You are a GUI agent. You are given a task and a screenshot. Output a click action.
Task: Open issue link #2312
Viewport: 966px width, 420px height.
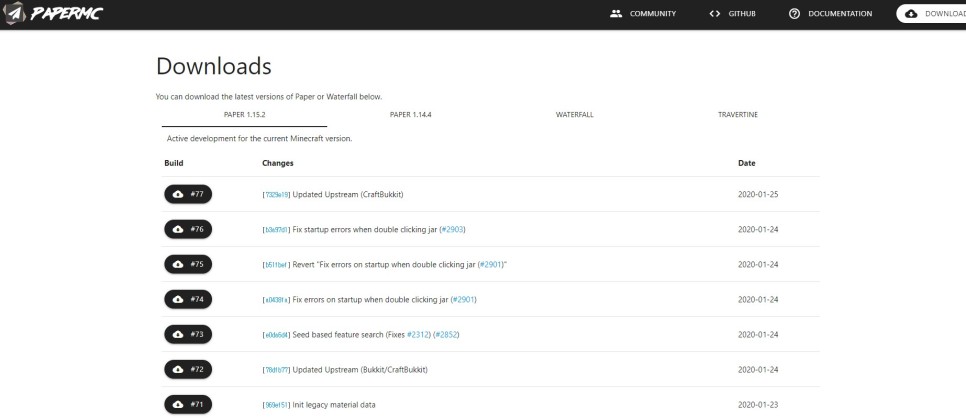pos(417,334)
